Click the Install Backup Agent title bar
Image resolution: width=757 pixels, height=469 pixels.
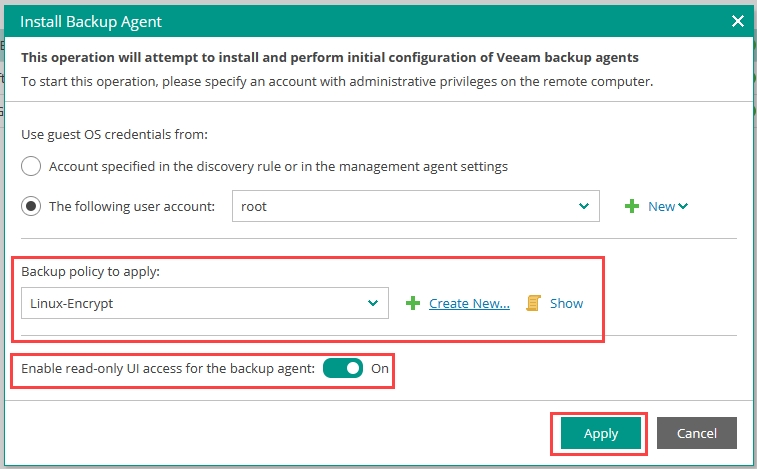(300, 21)
